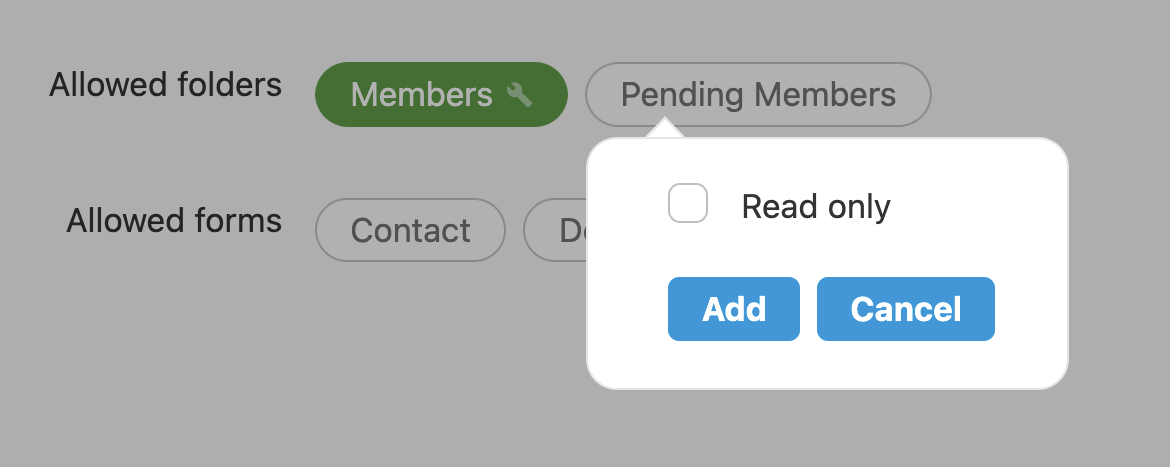Click the Allowed folders label
The image size is (1170, 467).
tap(165, 85)
